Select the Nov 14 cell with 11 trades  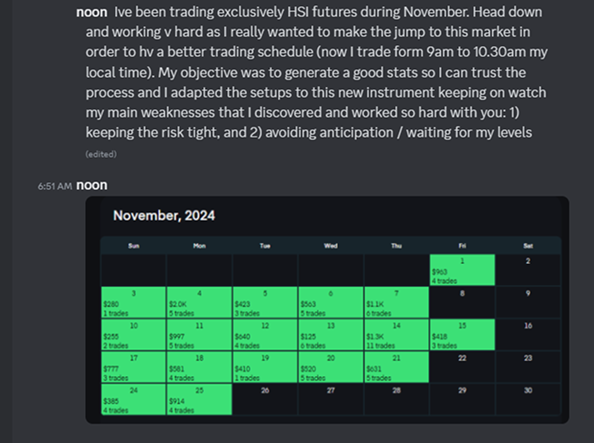point(397,335)
